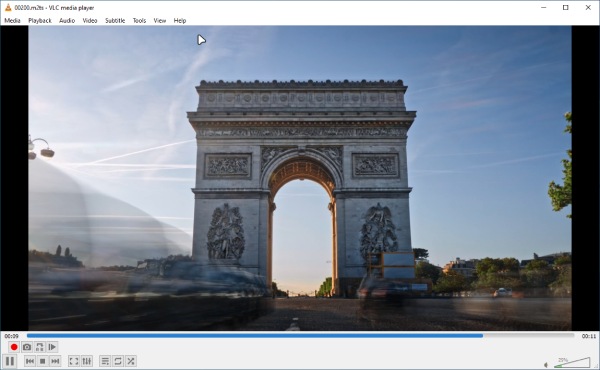Stop the playback
600x370 pixels.
coord(42,361)
